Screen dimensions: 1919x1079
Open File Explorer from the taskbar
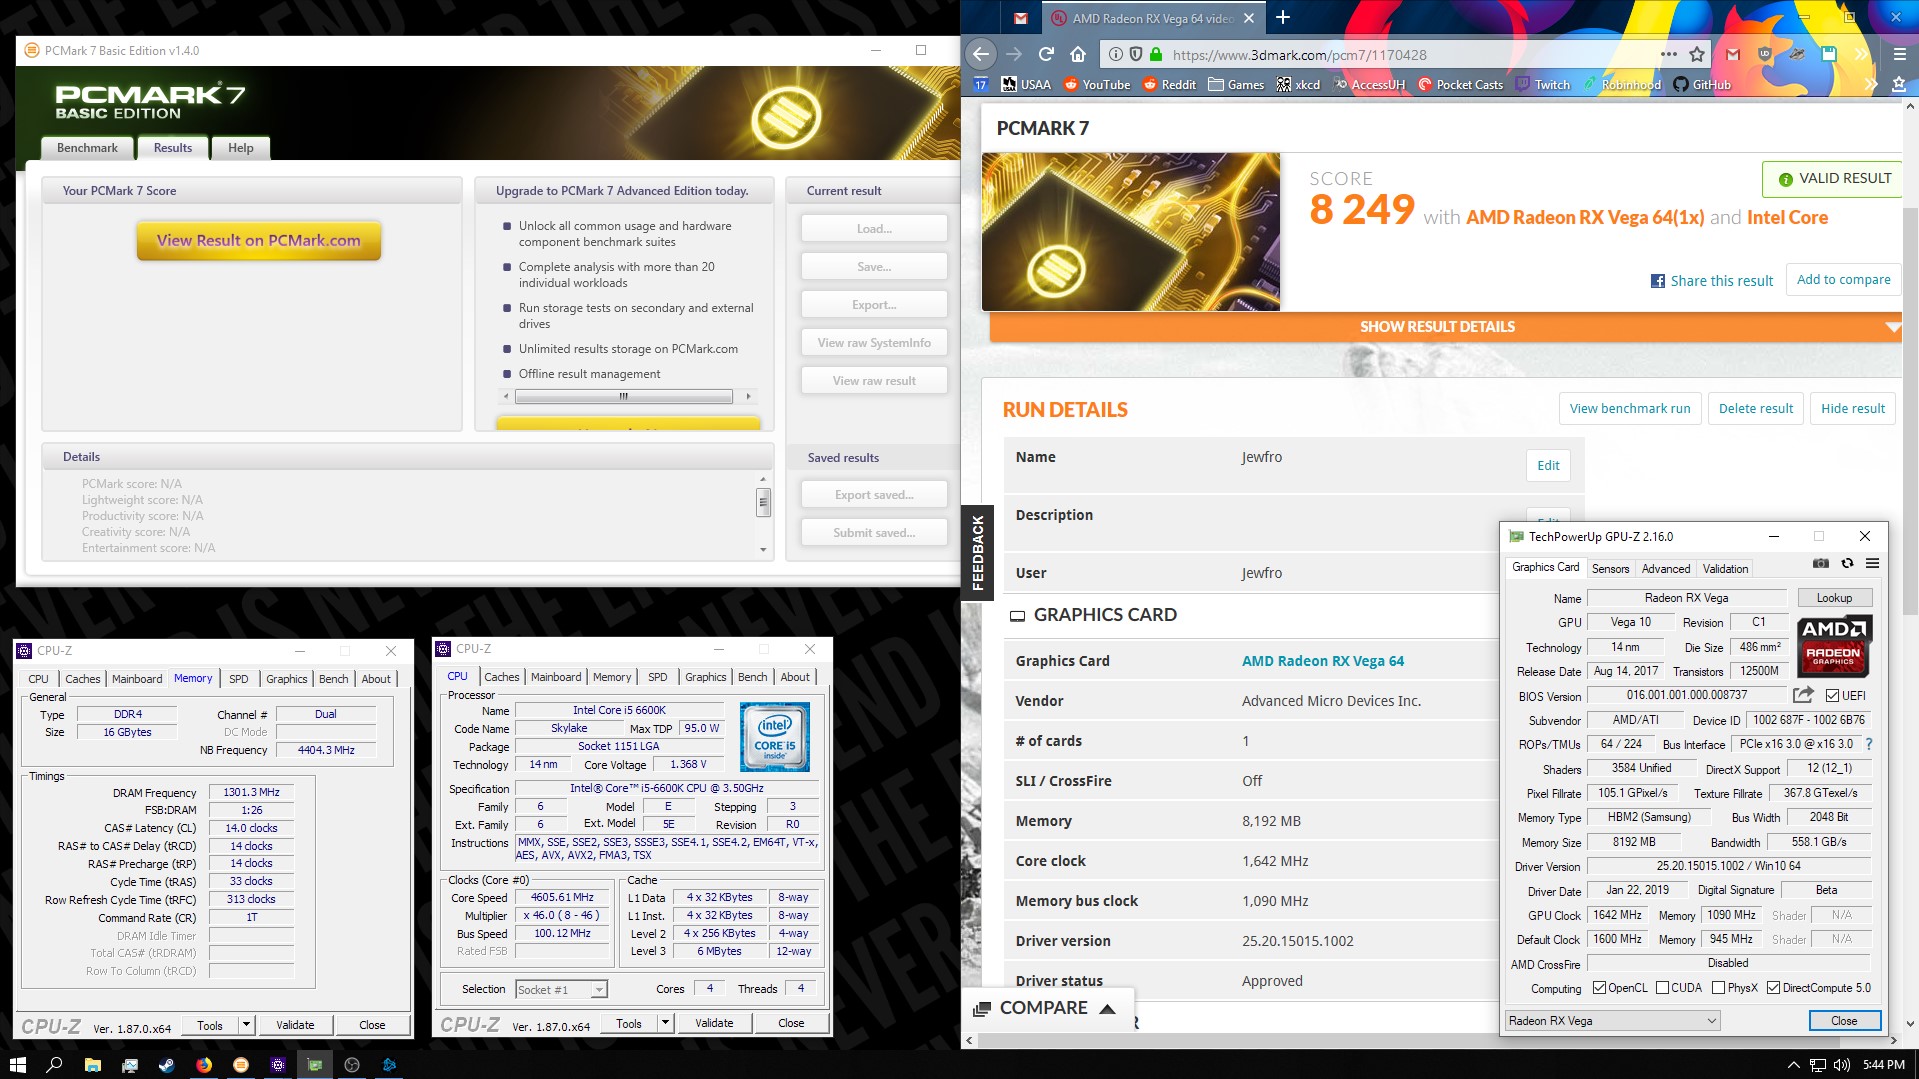[92, 1065]
